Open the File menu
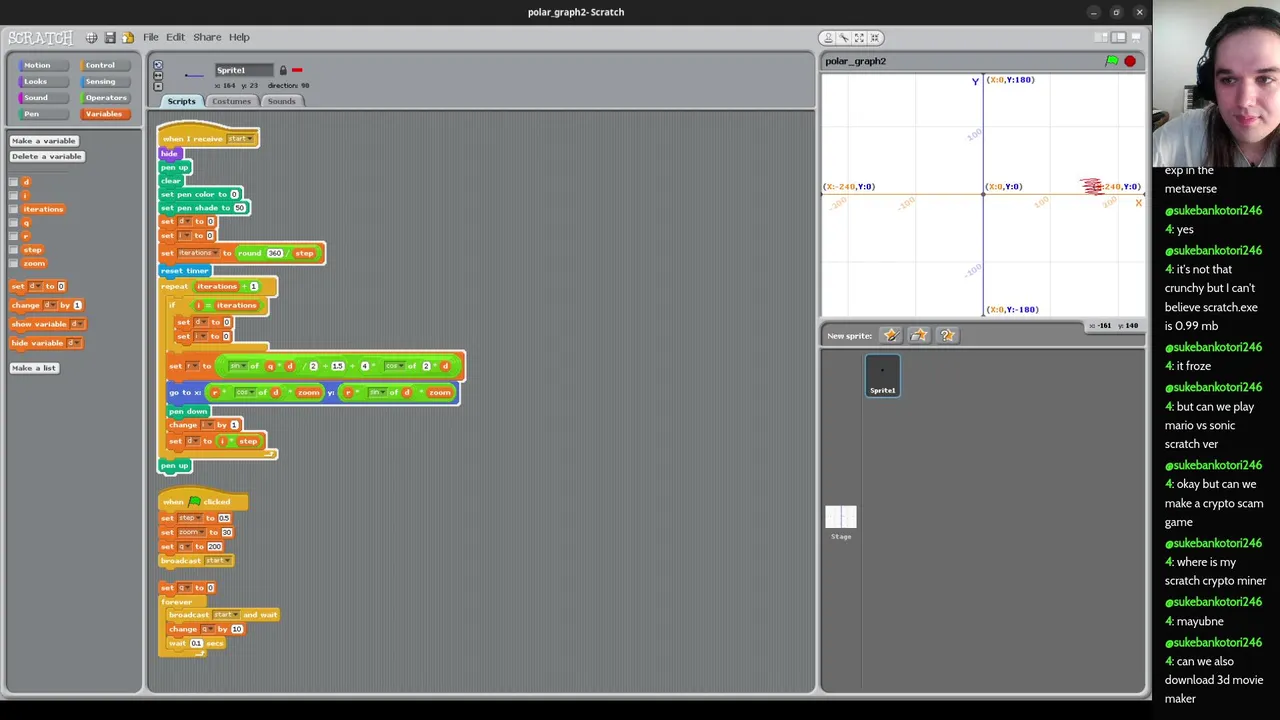Image resolution: width=1280 pixels, height=720 pixels. pos(151,37)
